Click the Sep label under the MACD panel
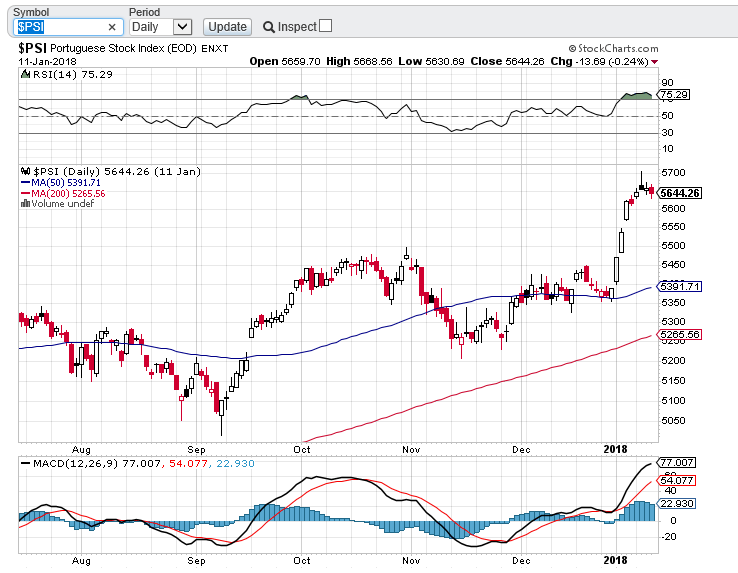 pos(196,561)
